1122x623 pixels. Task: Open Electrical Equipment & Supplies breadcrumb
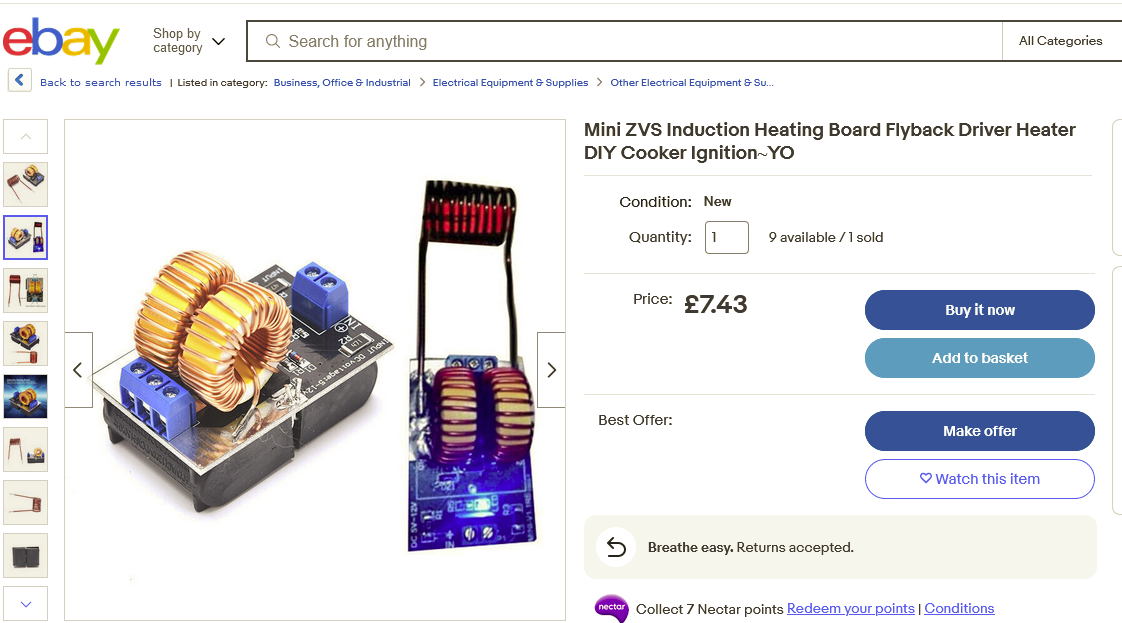pyautogui.click(x=510, y=83)
